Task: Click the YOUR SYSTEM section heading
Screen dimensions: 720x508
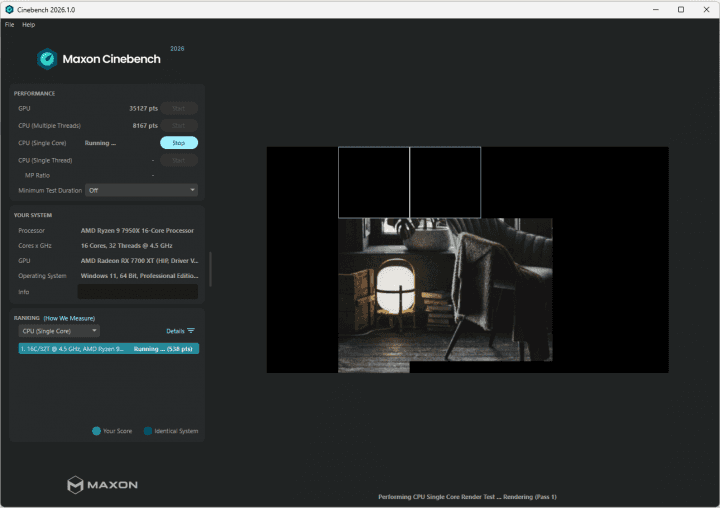Action: [x=33, y=215]
